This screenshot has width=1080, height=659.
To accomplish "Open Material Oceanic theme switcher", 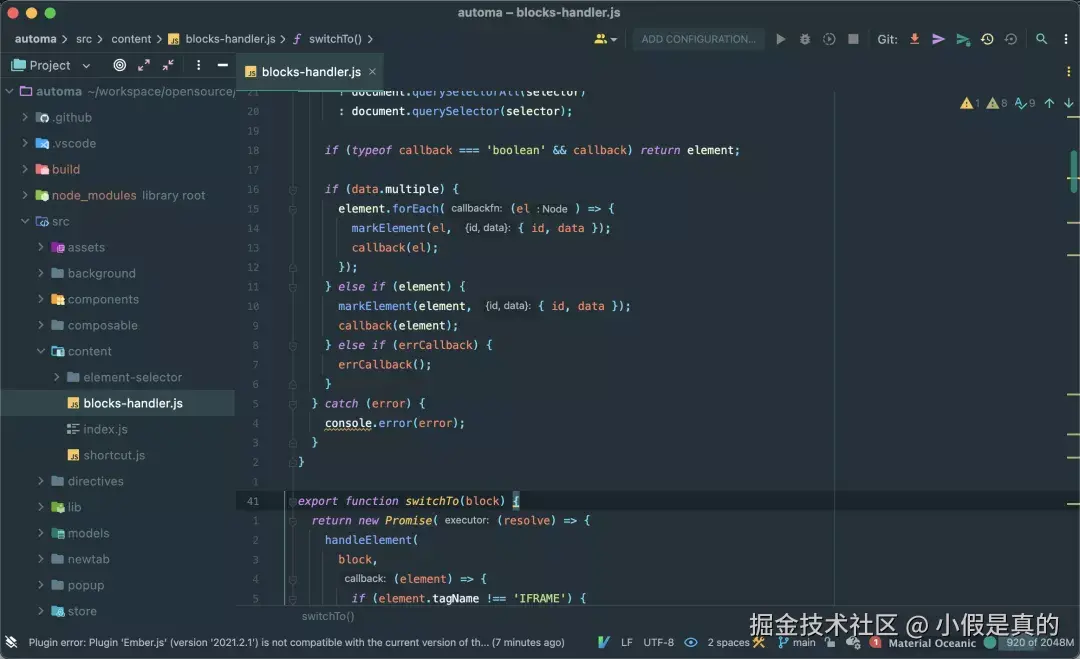I will point(932,643).
